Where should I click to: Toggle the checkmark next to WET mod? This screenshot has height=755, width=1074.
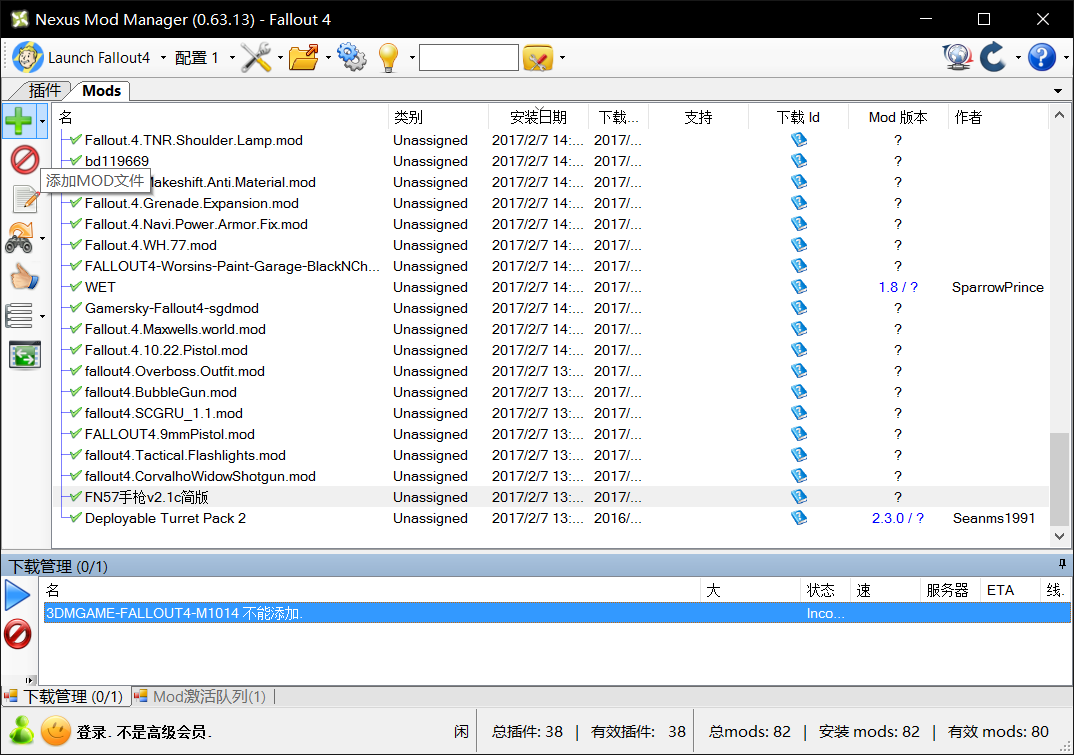pyautogui.click(x=74, y=287)
